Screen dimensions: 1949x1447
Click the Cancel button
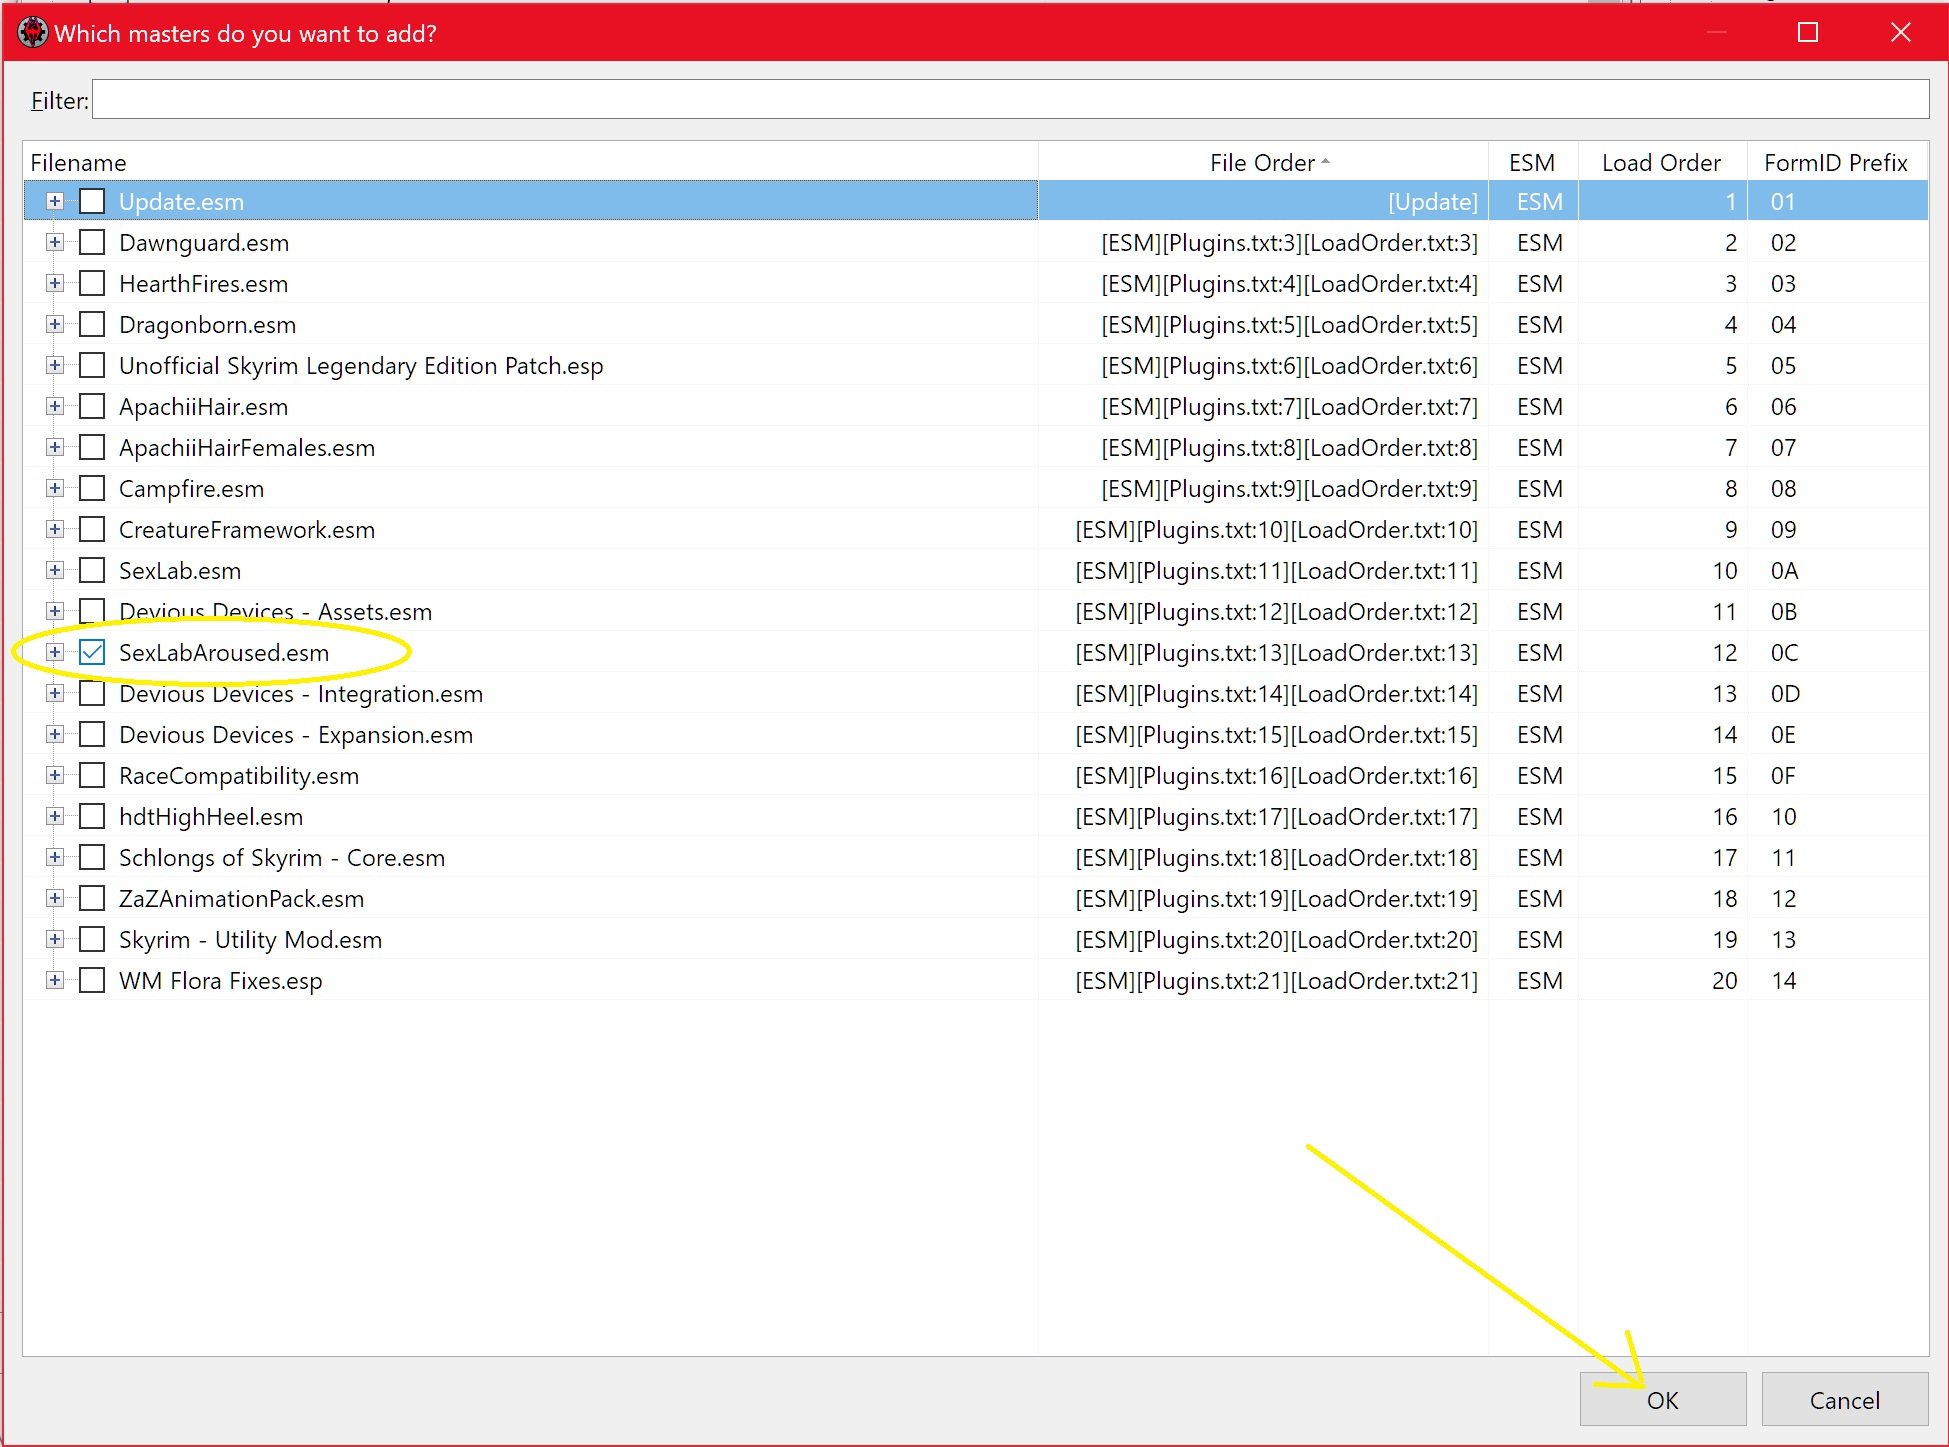(x=1845, y=1399)
